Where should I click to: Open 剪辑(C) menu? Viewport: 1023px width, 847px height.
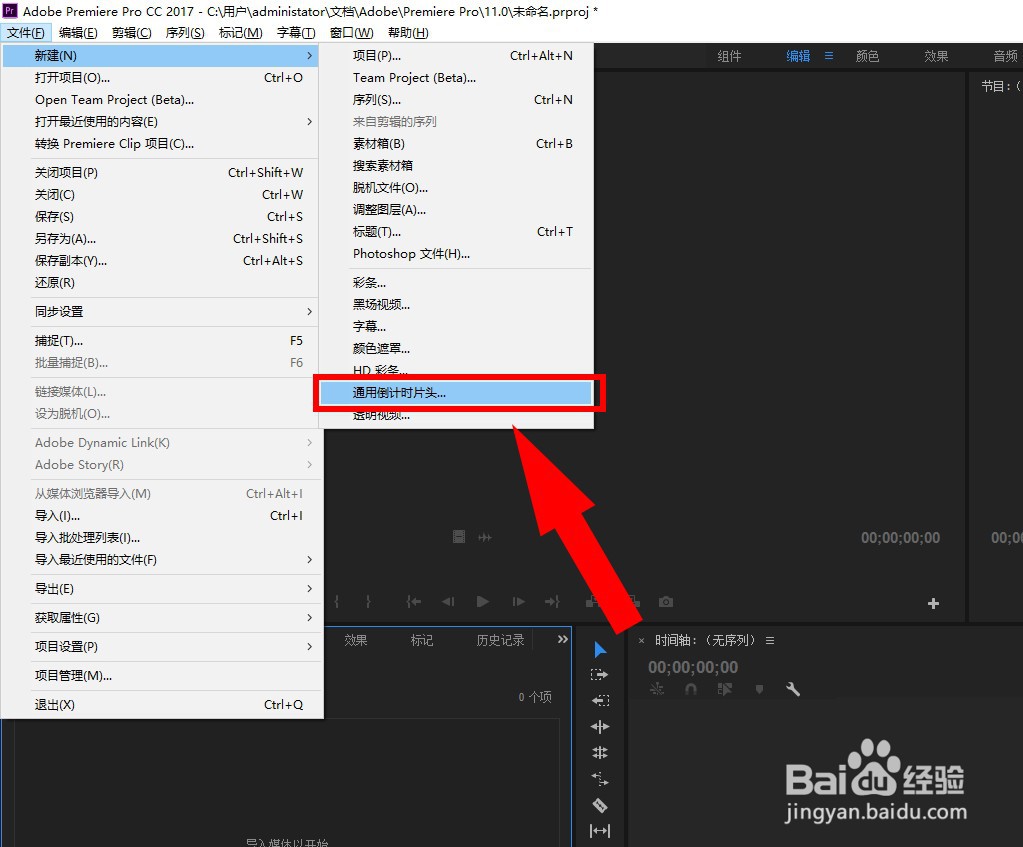point(131,33)
